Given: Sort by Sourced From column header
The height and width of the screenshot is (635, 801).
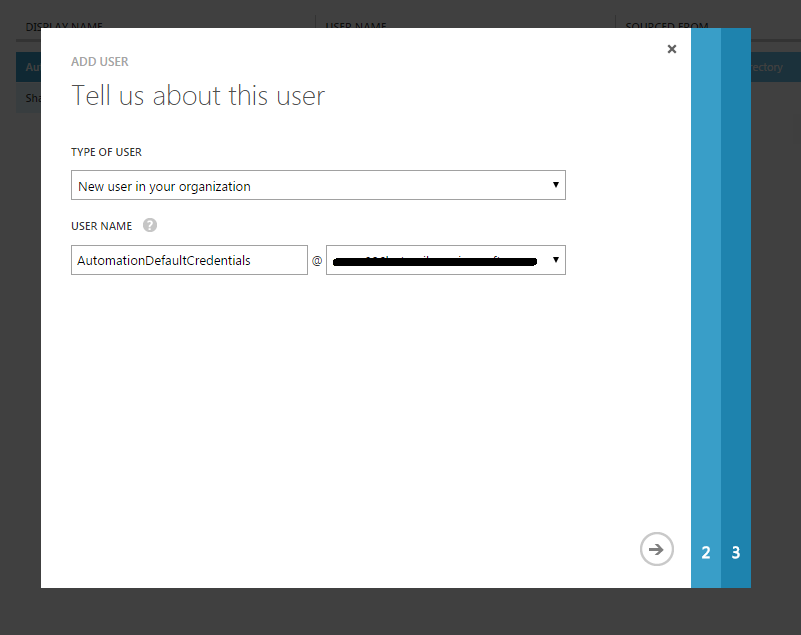Looking at the screenshot, I should pos(667,25).
